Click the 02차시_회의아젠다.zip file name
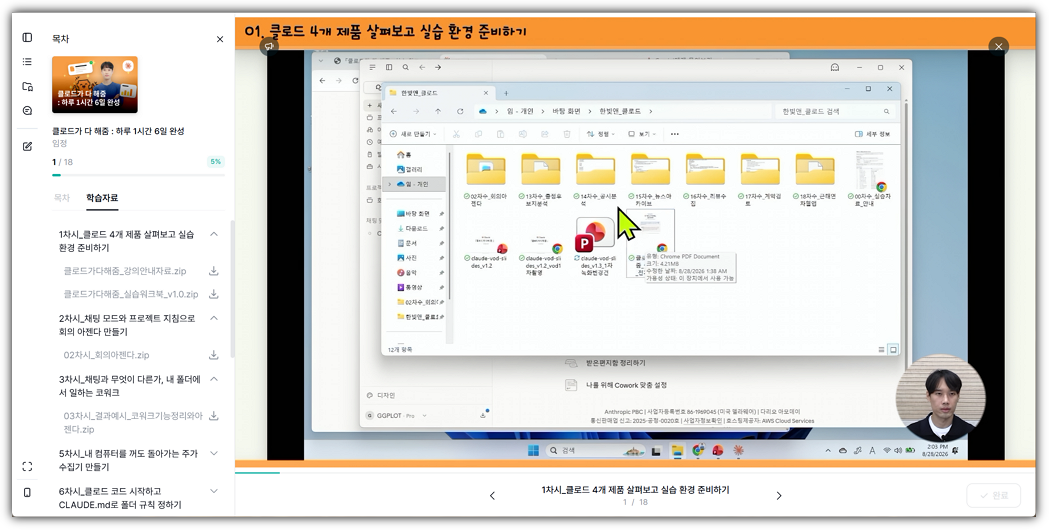The height and width of the screenshot is (530, 1049). coord(106,355)
